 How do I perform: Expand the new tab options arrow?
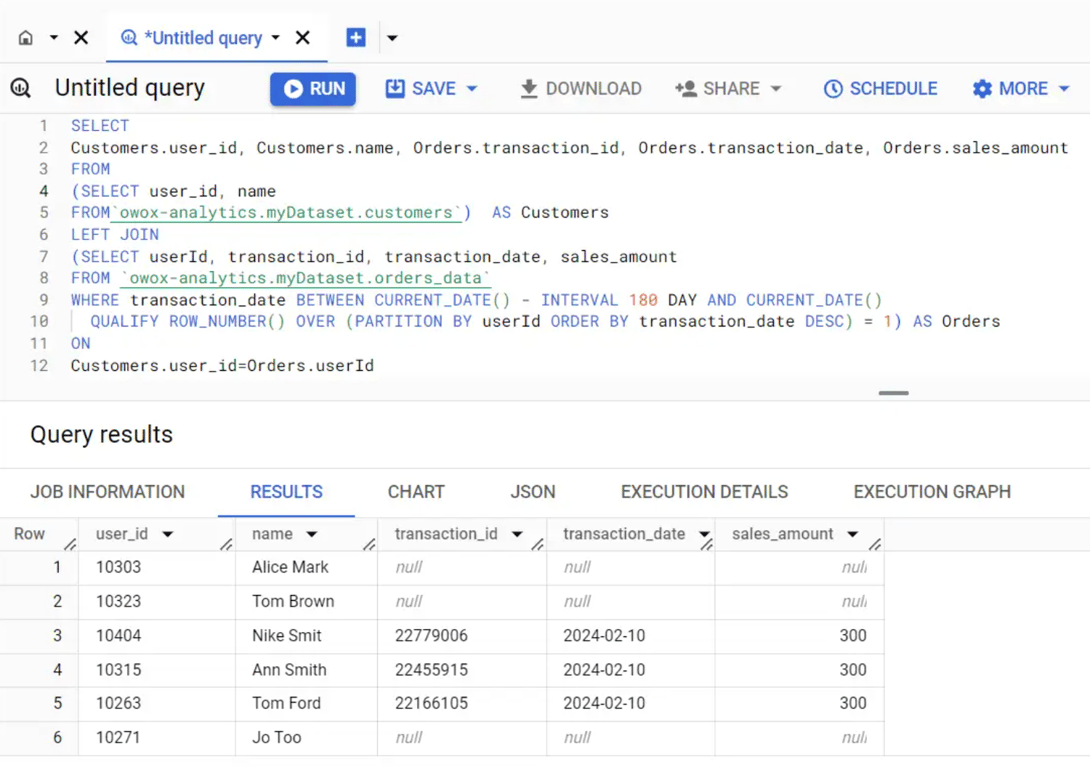392,38
